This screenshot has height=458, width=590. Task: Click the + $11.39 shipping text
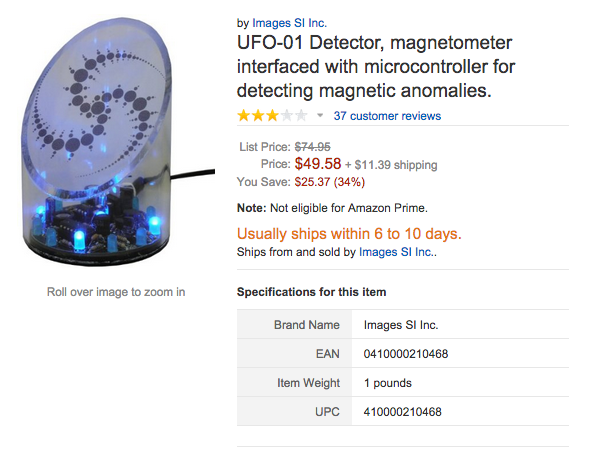391,165
